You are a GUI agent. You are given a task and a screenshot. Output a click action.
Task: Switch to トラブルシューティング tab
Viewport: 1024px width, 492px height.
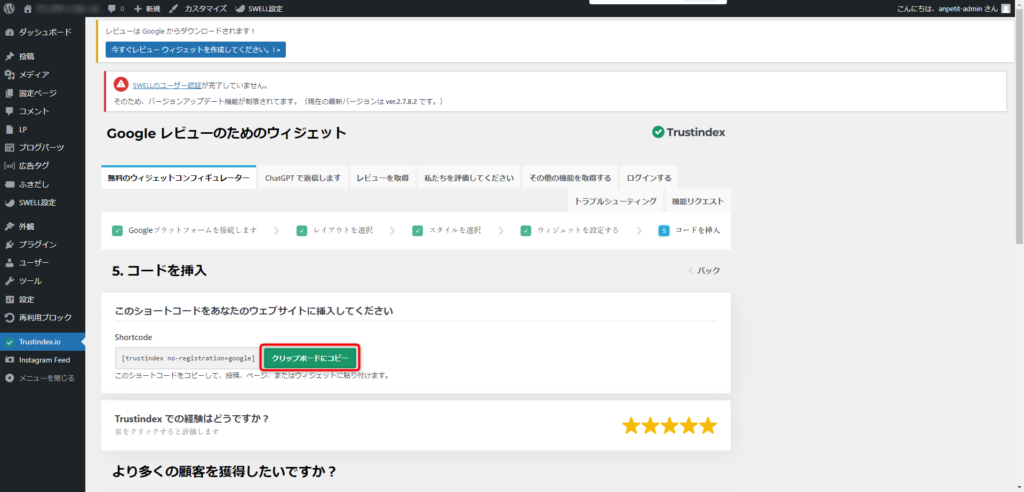pyautogui.click(x=615, y=201)
